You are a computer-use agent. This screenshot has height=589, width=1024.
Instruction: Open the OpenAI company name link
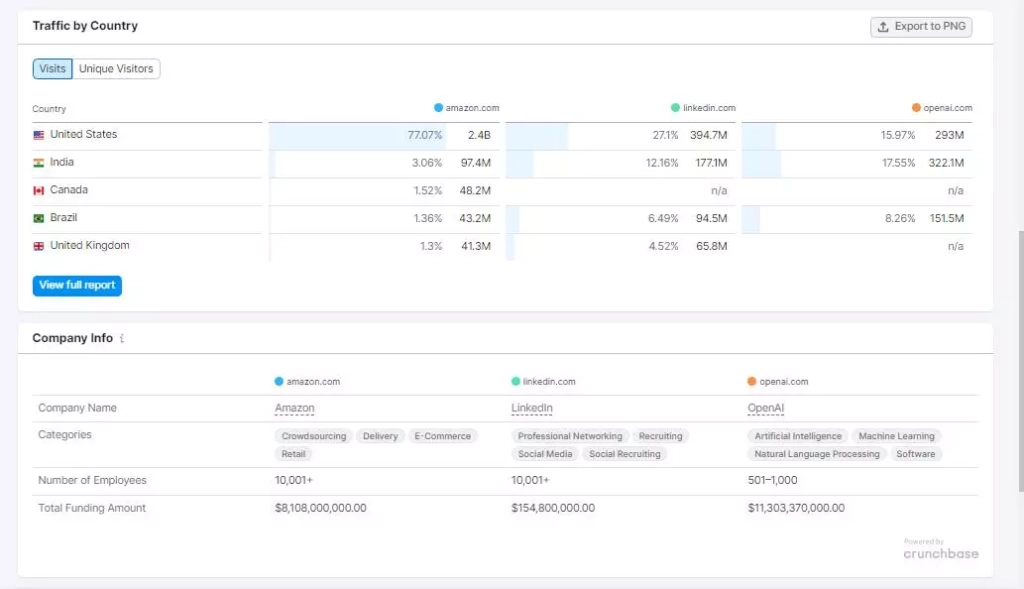coord(765,408)
